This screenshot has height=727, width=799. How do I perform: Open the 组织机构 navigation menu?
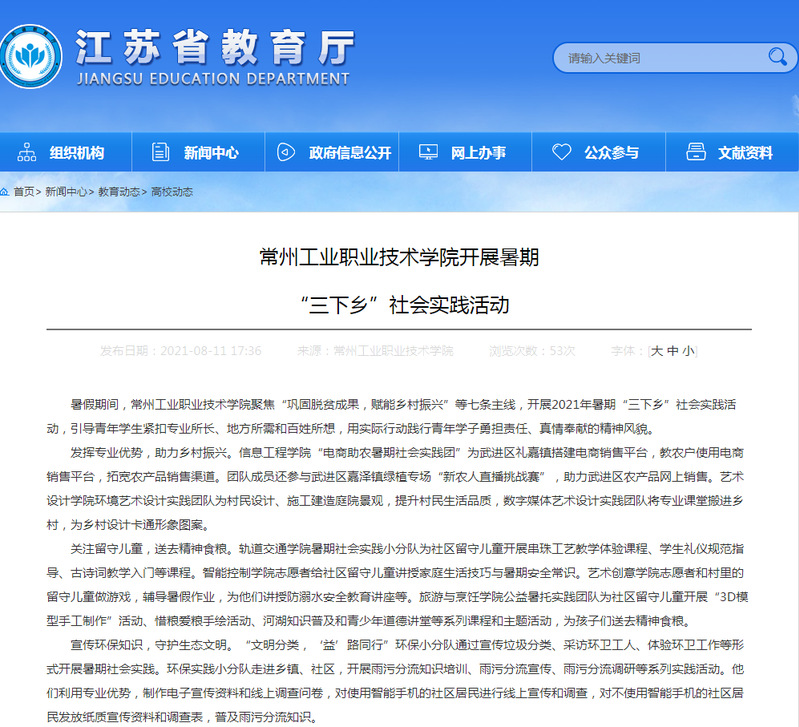point(76,153)
